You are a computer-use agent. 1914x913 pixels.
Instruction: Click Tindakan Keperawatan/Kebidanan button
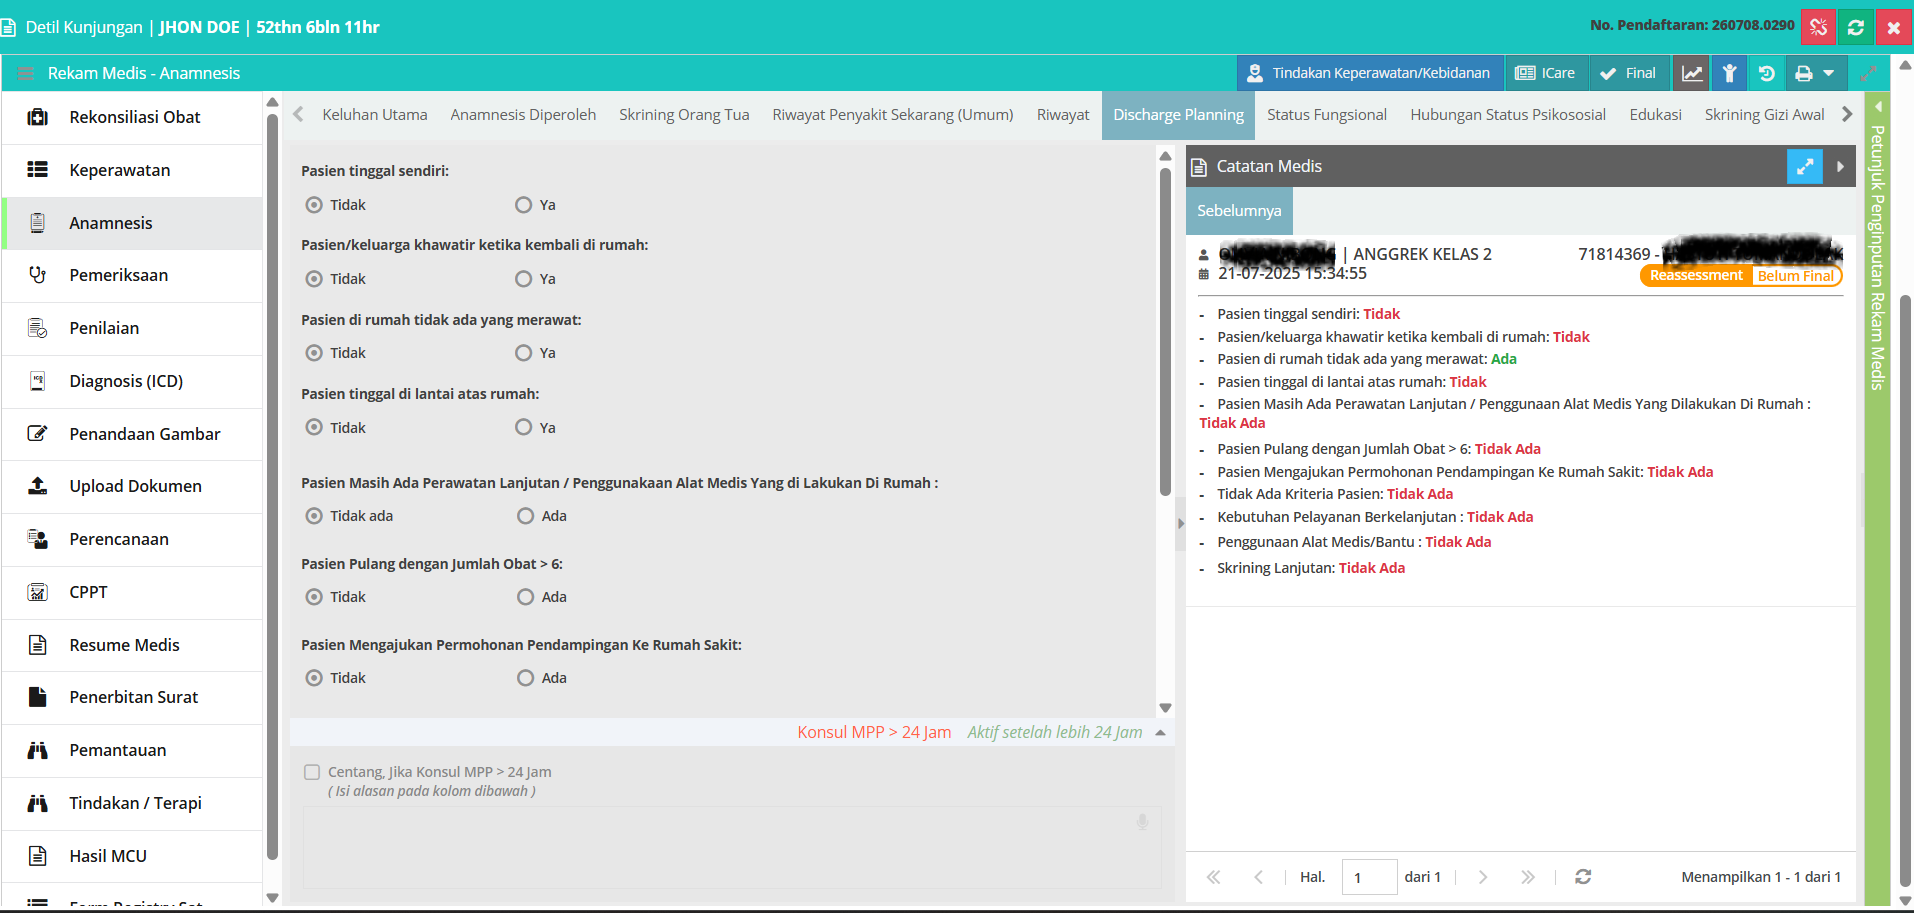[1370, 73]
